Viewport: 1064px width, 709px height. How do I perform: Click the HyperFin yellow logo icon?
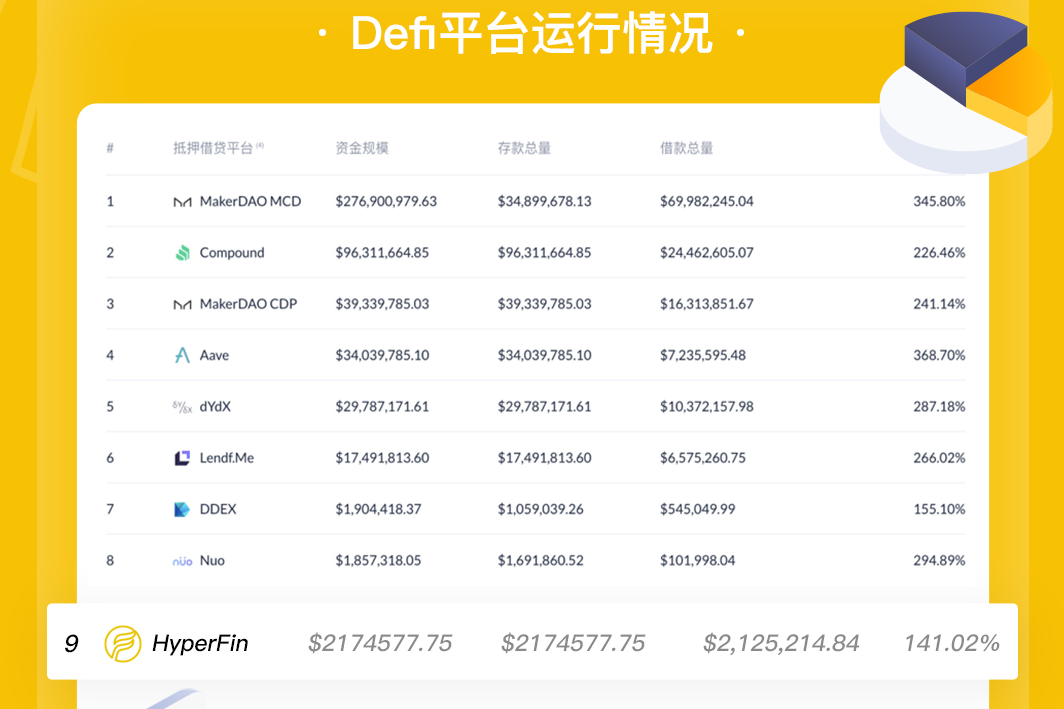(x=123, y=643)
